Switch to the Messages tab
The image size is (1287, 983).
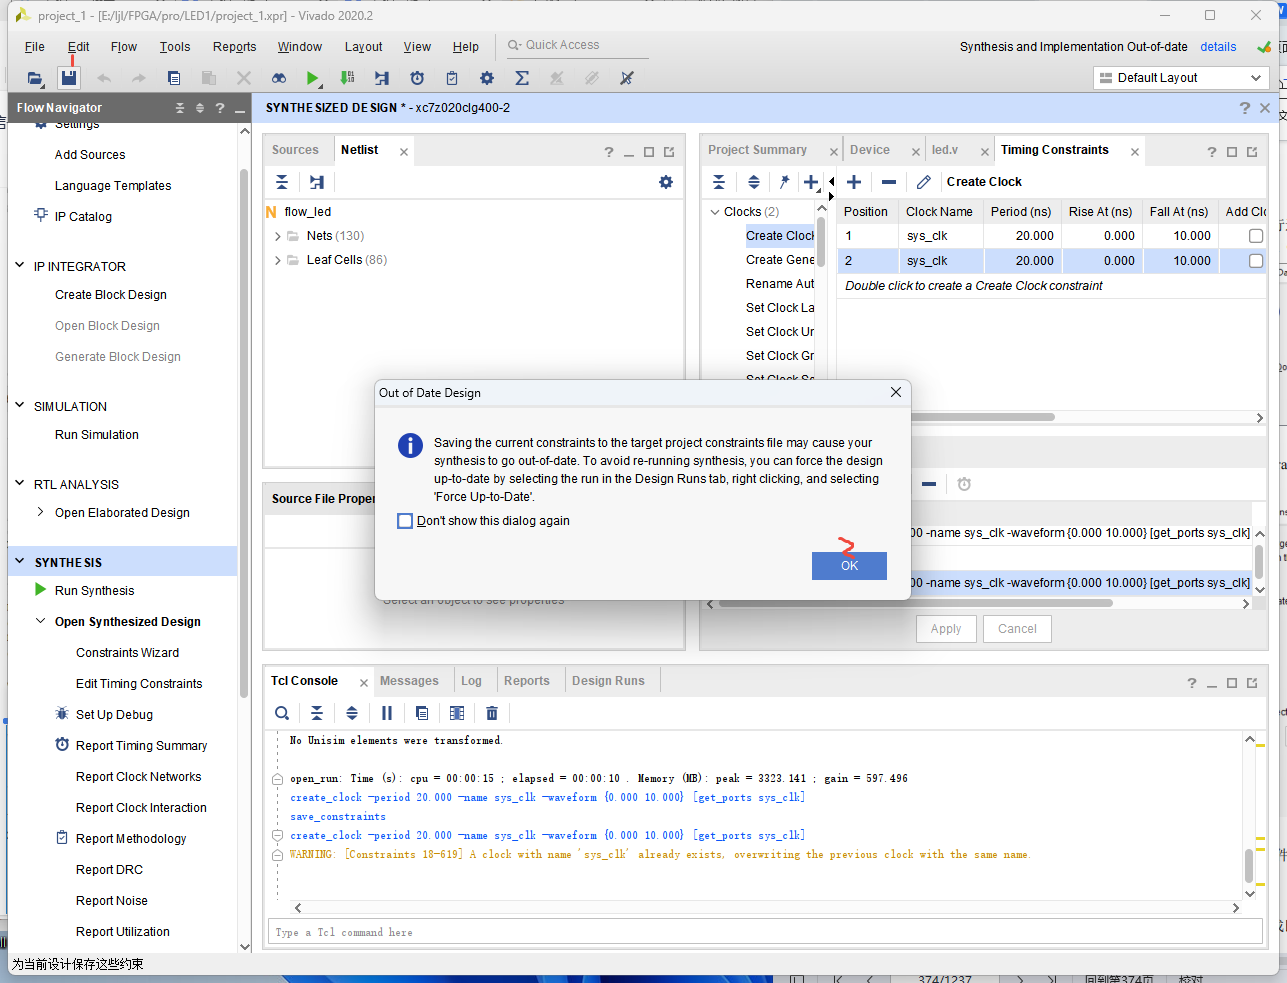[409, 681]
